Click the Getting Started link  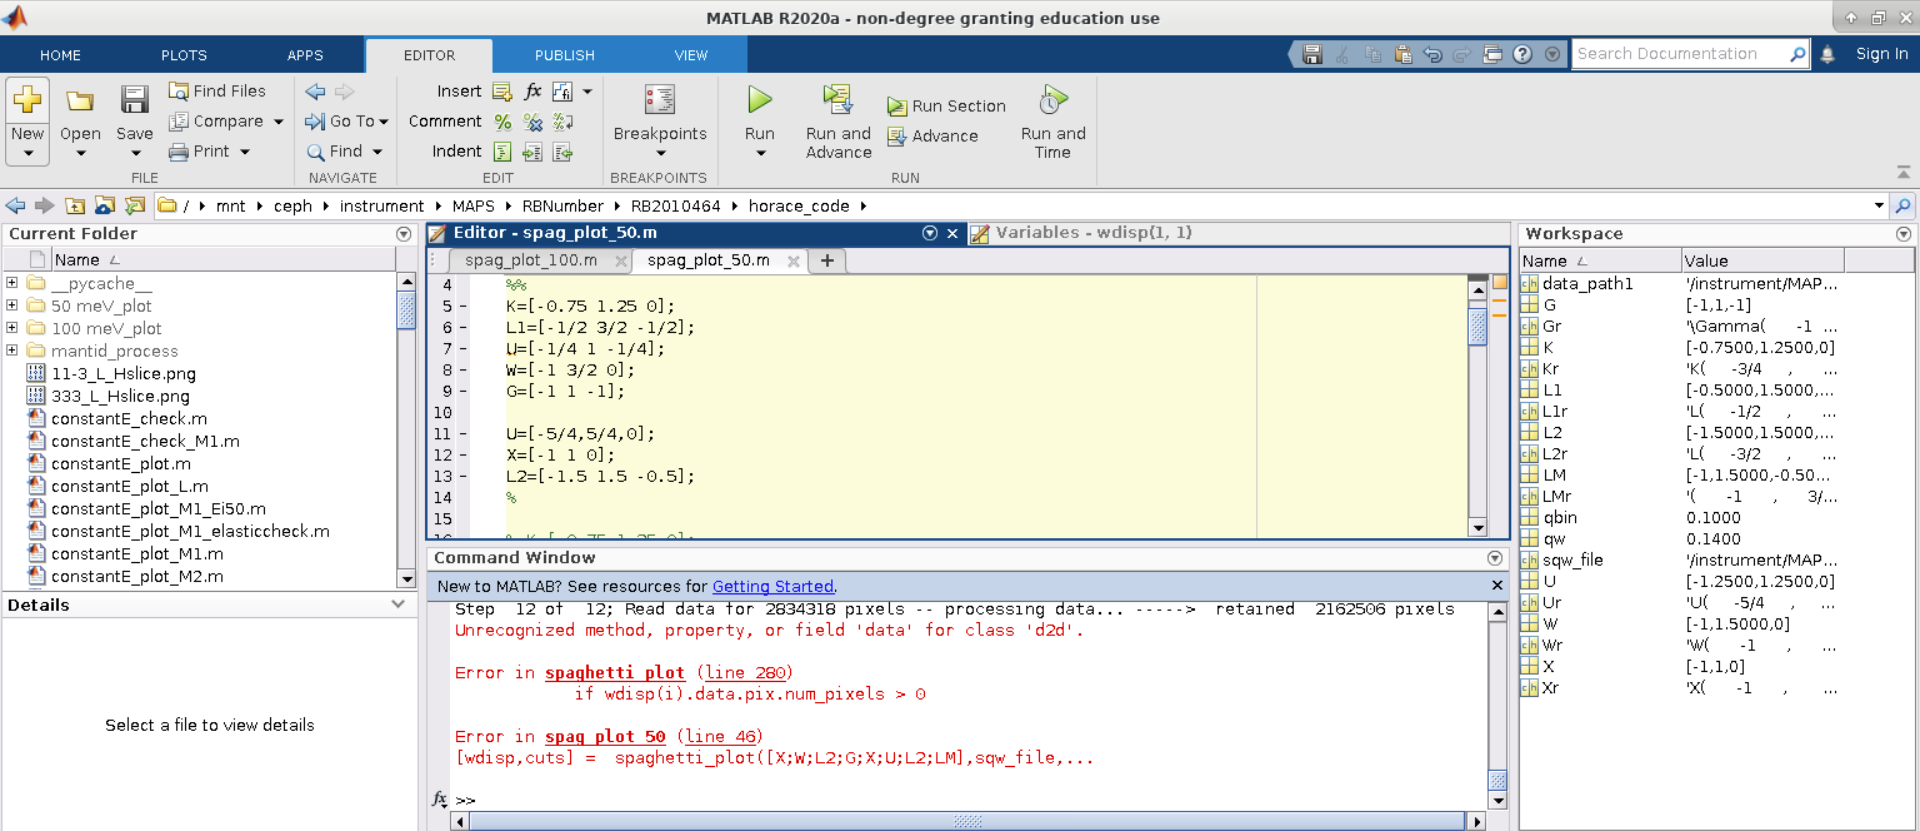773,586
